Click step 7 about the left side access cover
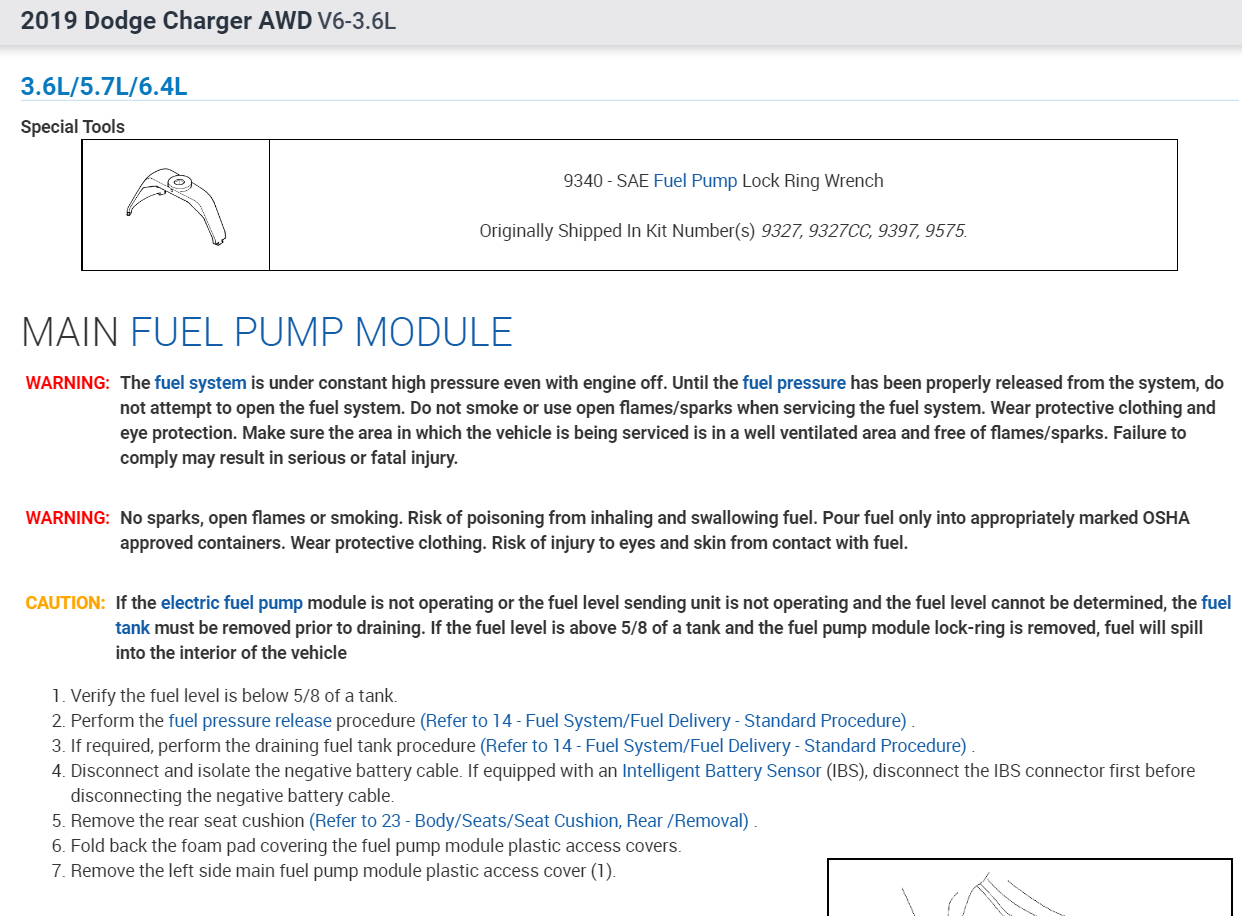The height and width of the screenshot is (916, 1242). coord(343,871)
